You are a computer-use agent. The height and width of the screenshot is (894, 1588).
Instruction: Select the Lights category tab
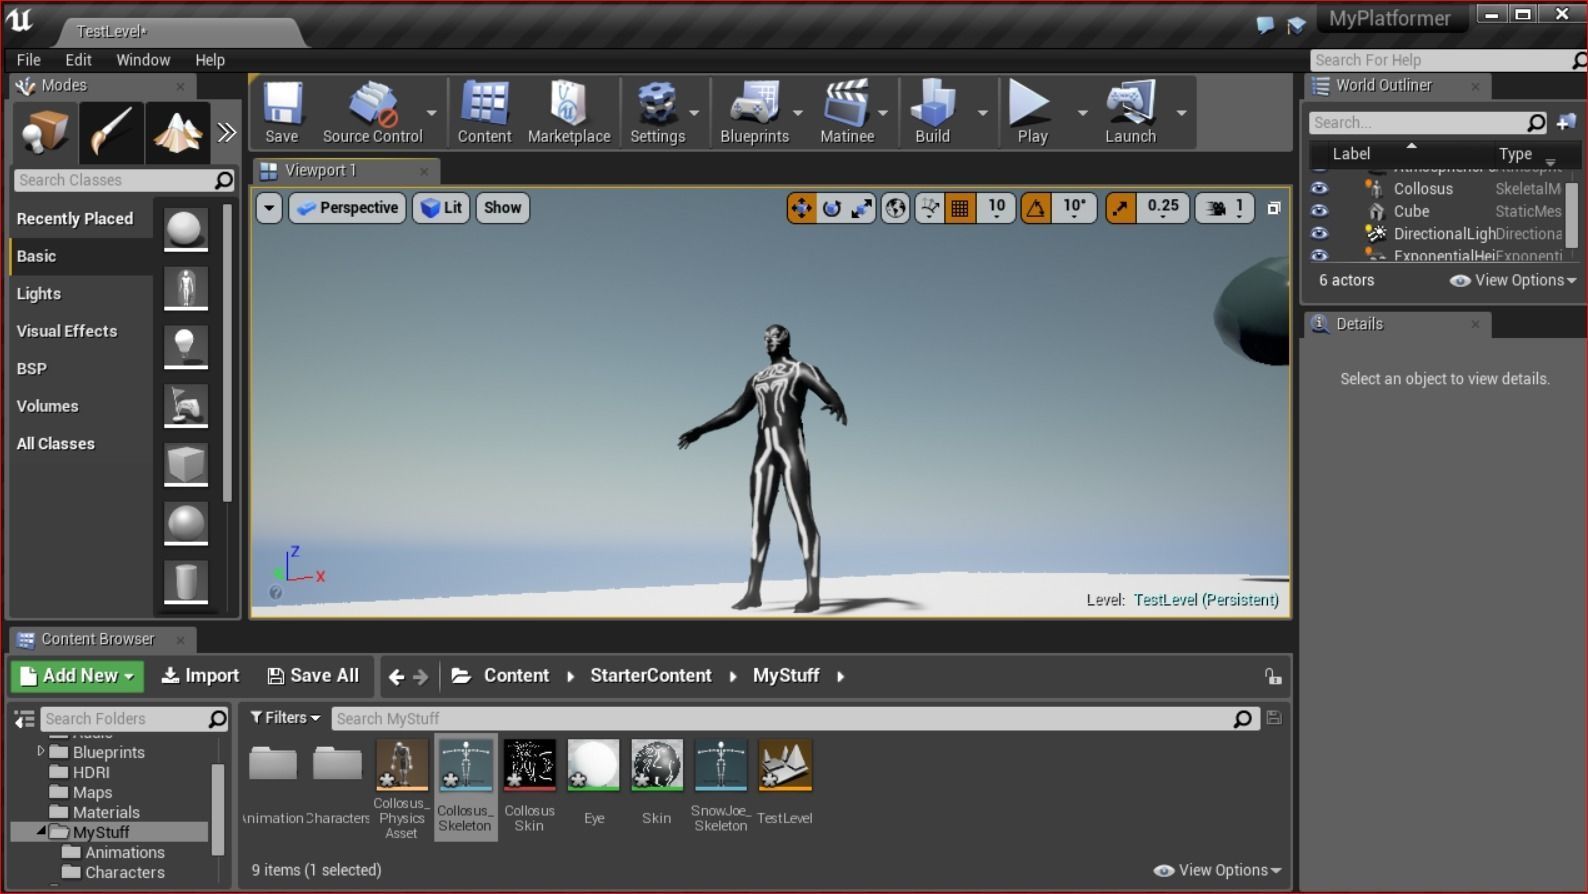[x=39, y=294]
